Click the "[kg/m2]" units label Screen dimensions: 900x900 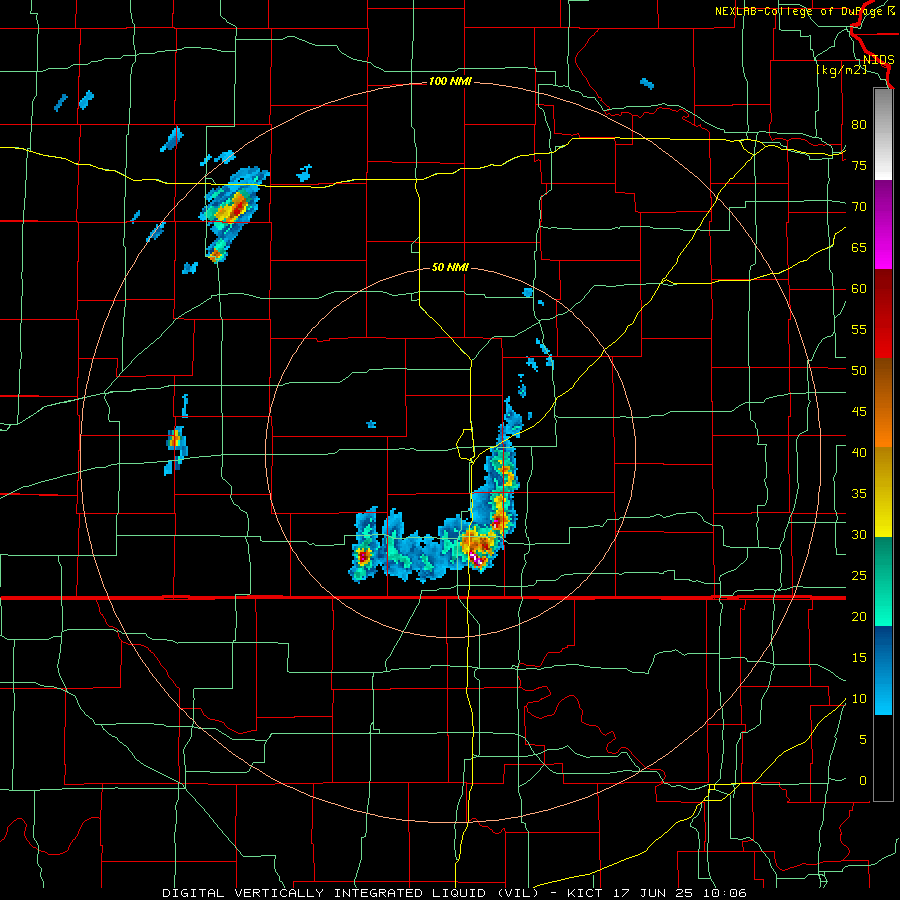pyautogui.click(x=841, y=70)
